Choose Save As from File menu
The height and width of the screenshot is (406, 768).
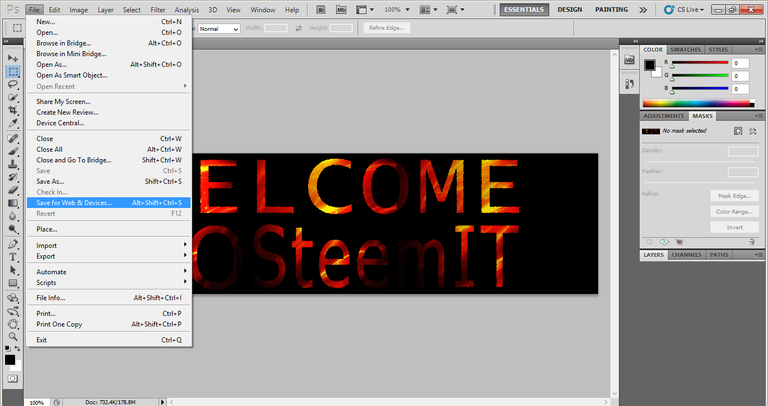[x=109, y=181]
